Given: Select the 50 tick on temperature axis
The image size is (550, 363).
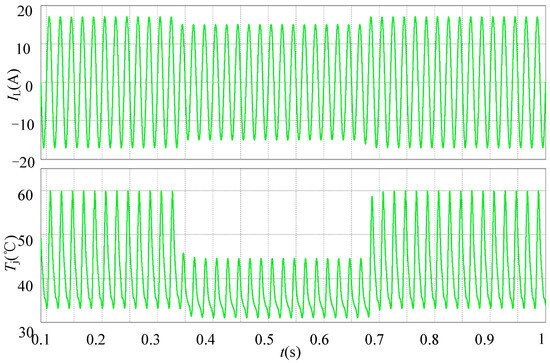Looking at the screenshot, I should click(25, 240).
